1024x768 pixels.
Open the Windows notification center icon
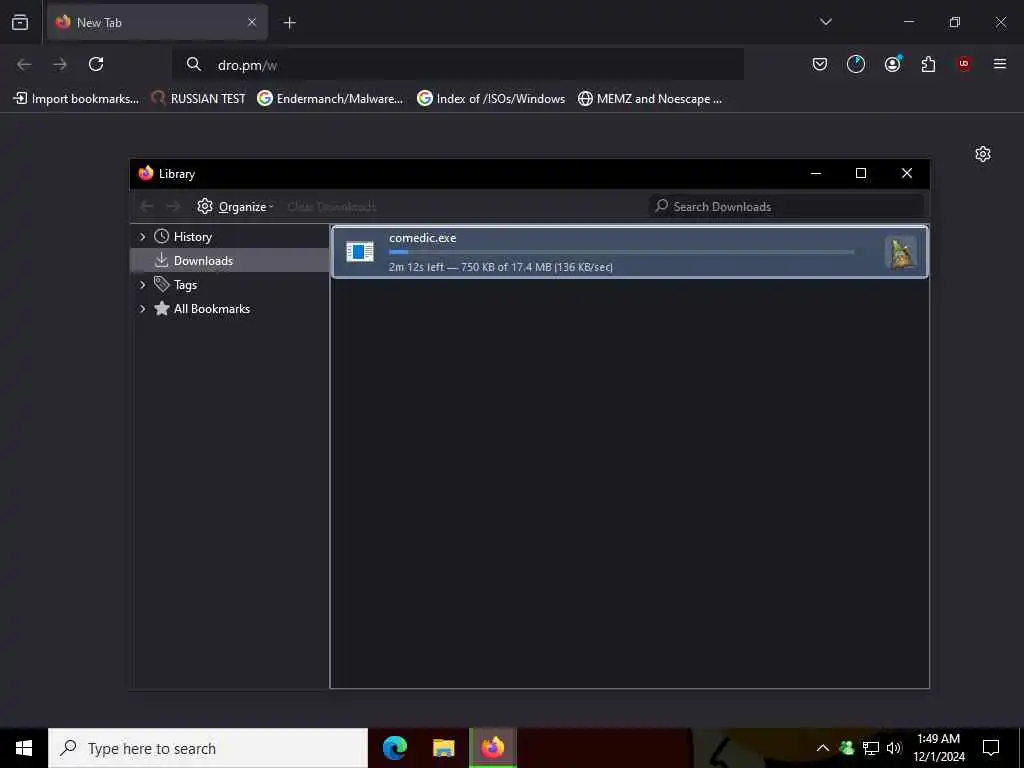point(991,748)
